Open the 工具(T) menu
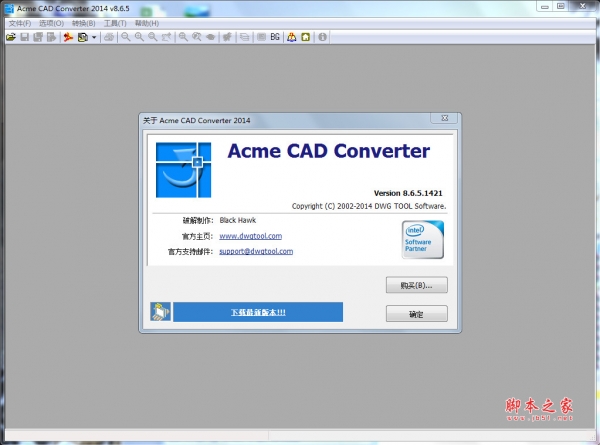The width and height of the screenshot is (600, 445). click(x=115, y=23)
